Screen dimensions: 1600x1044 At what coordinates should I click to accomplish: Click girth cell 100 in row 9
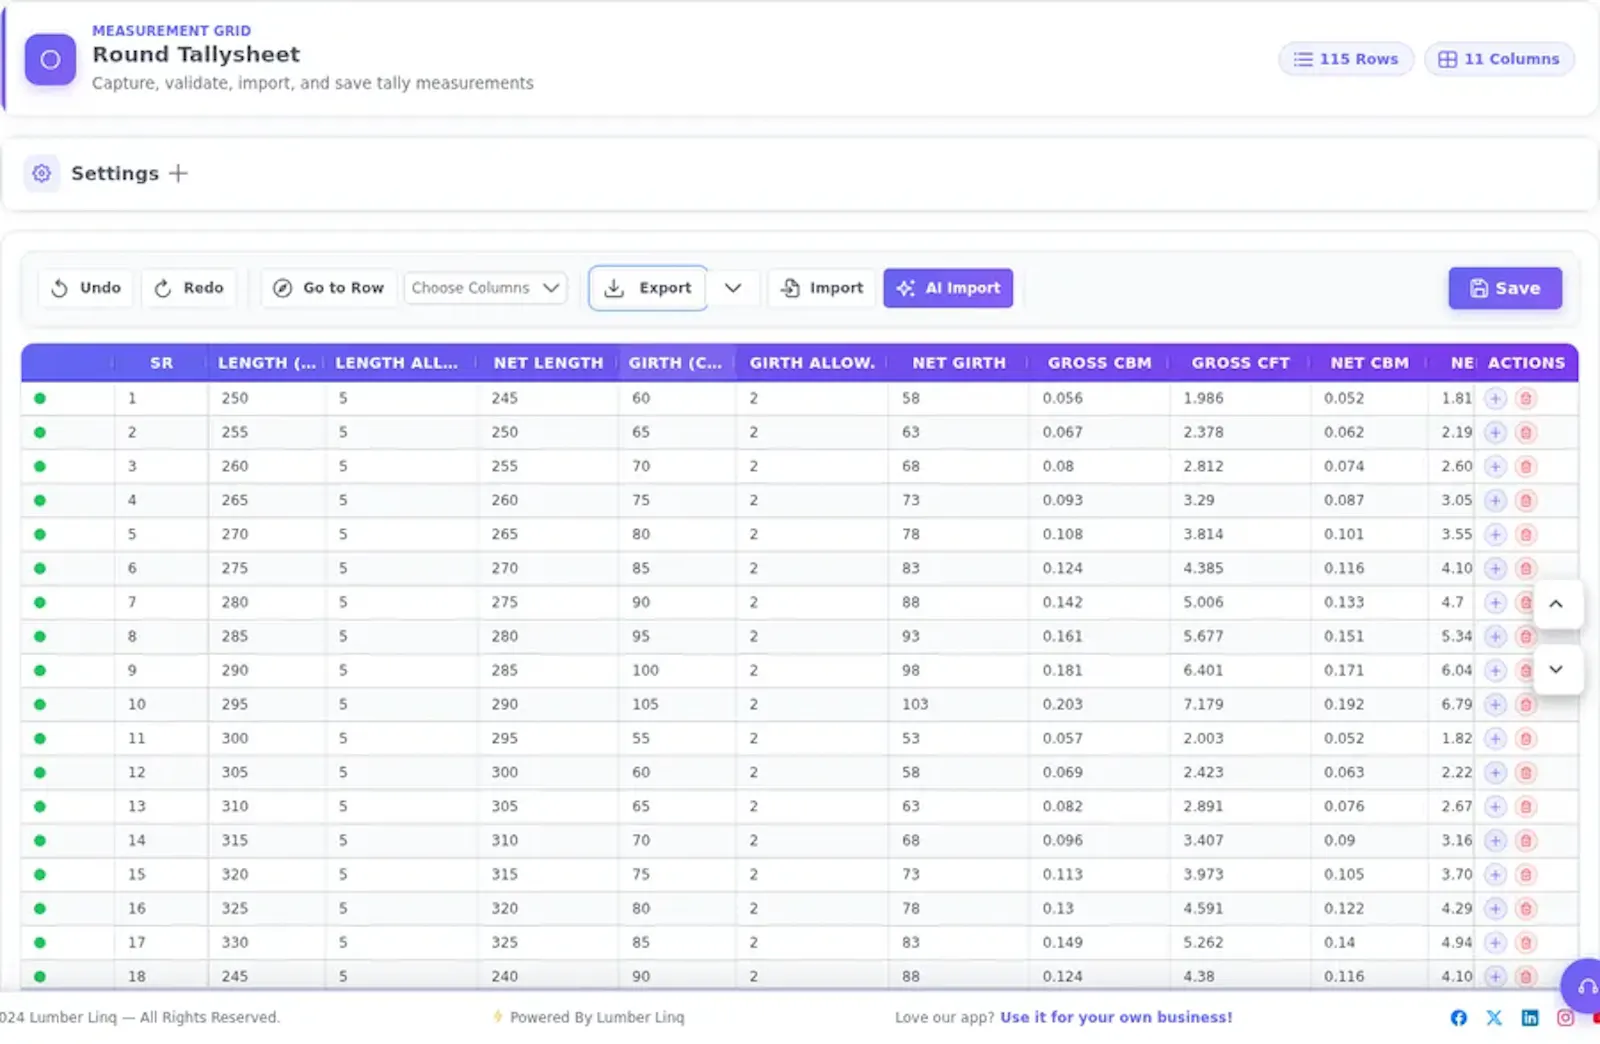pyautogui.click(x=676, y=670)
